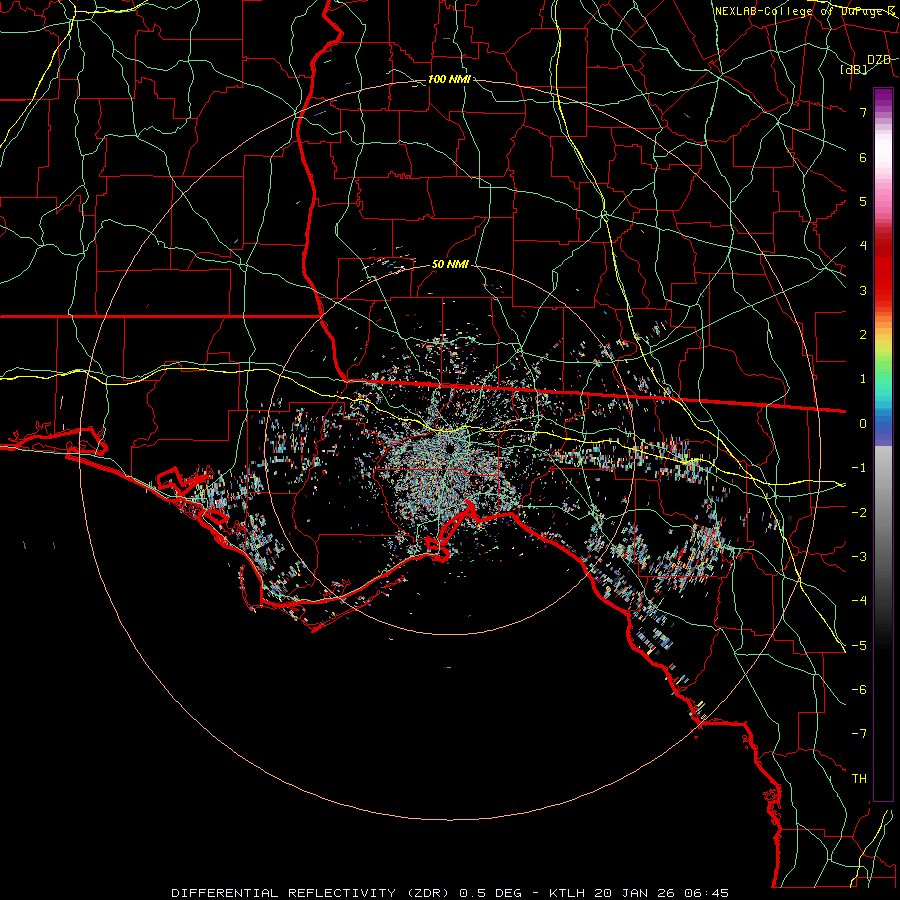The height and width of the screenshot is (900, 900).
Task: Click the [dB] units label
Action: coord(854,69)
